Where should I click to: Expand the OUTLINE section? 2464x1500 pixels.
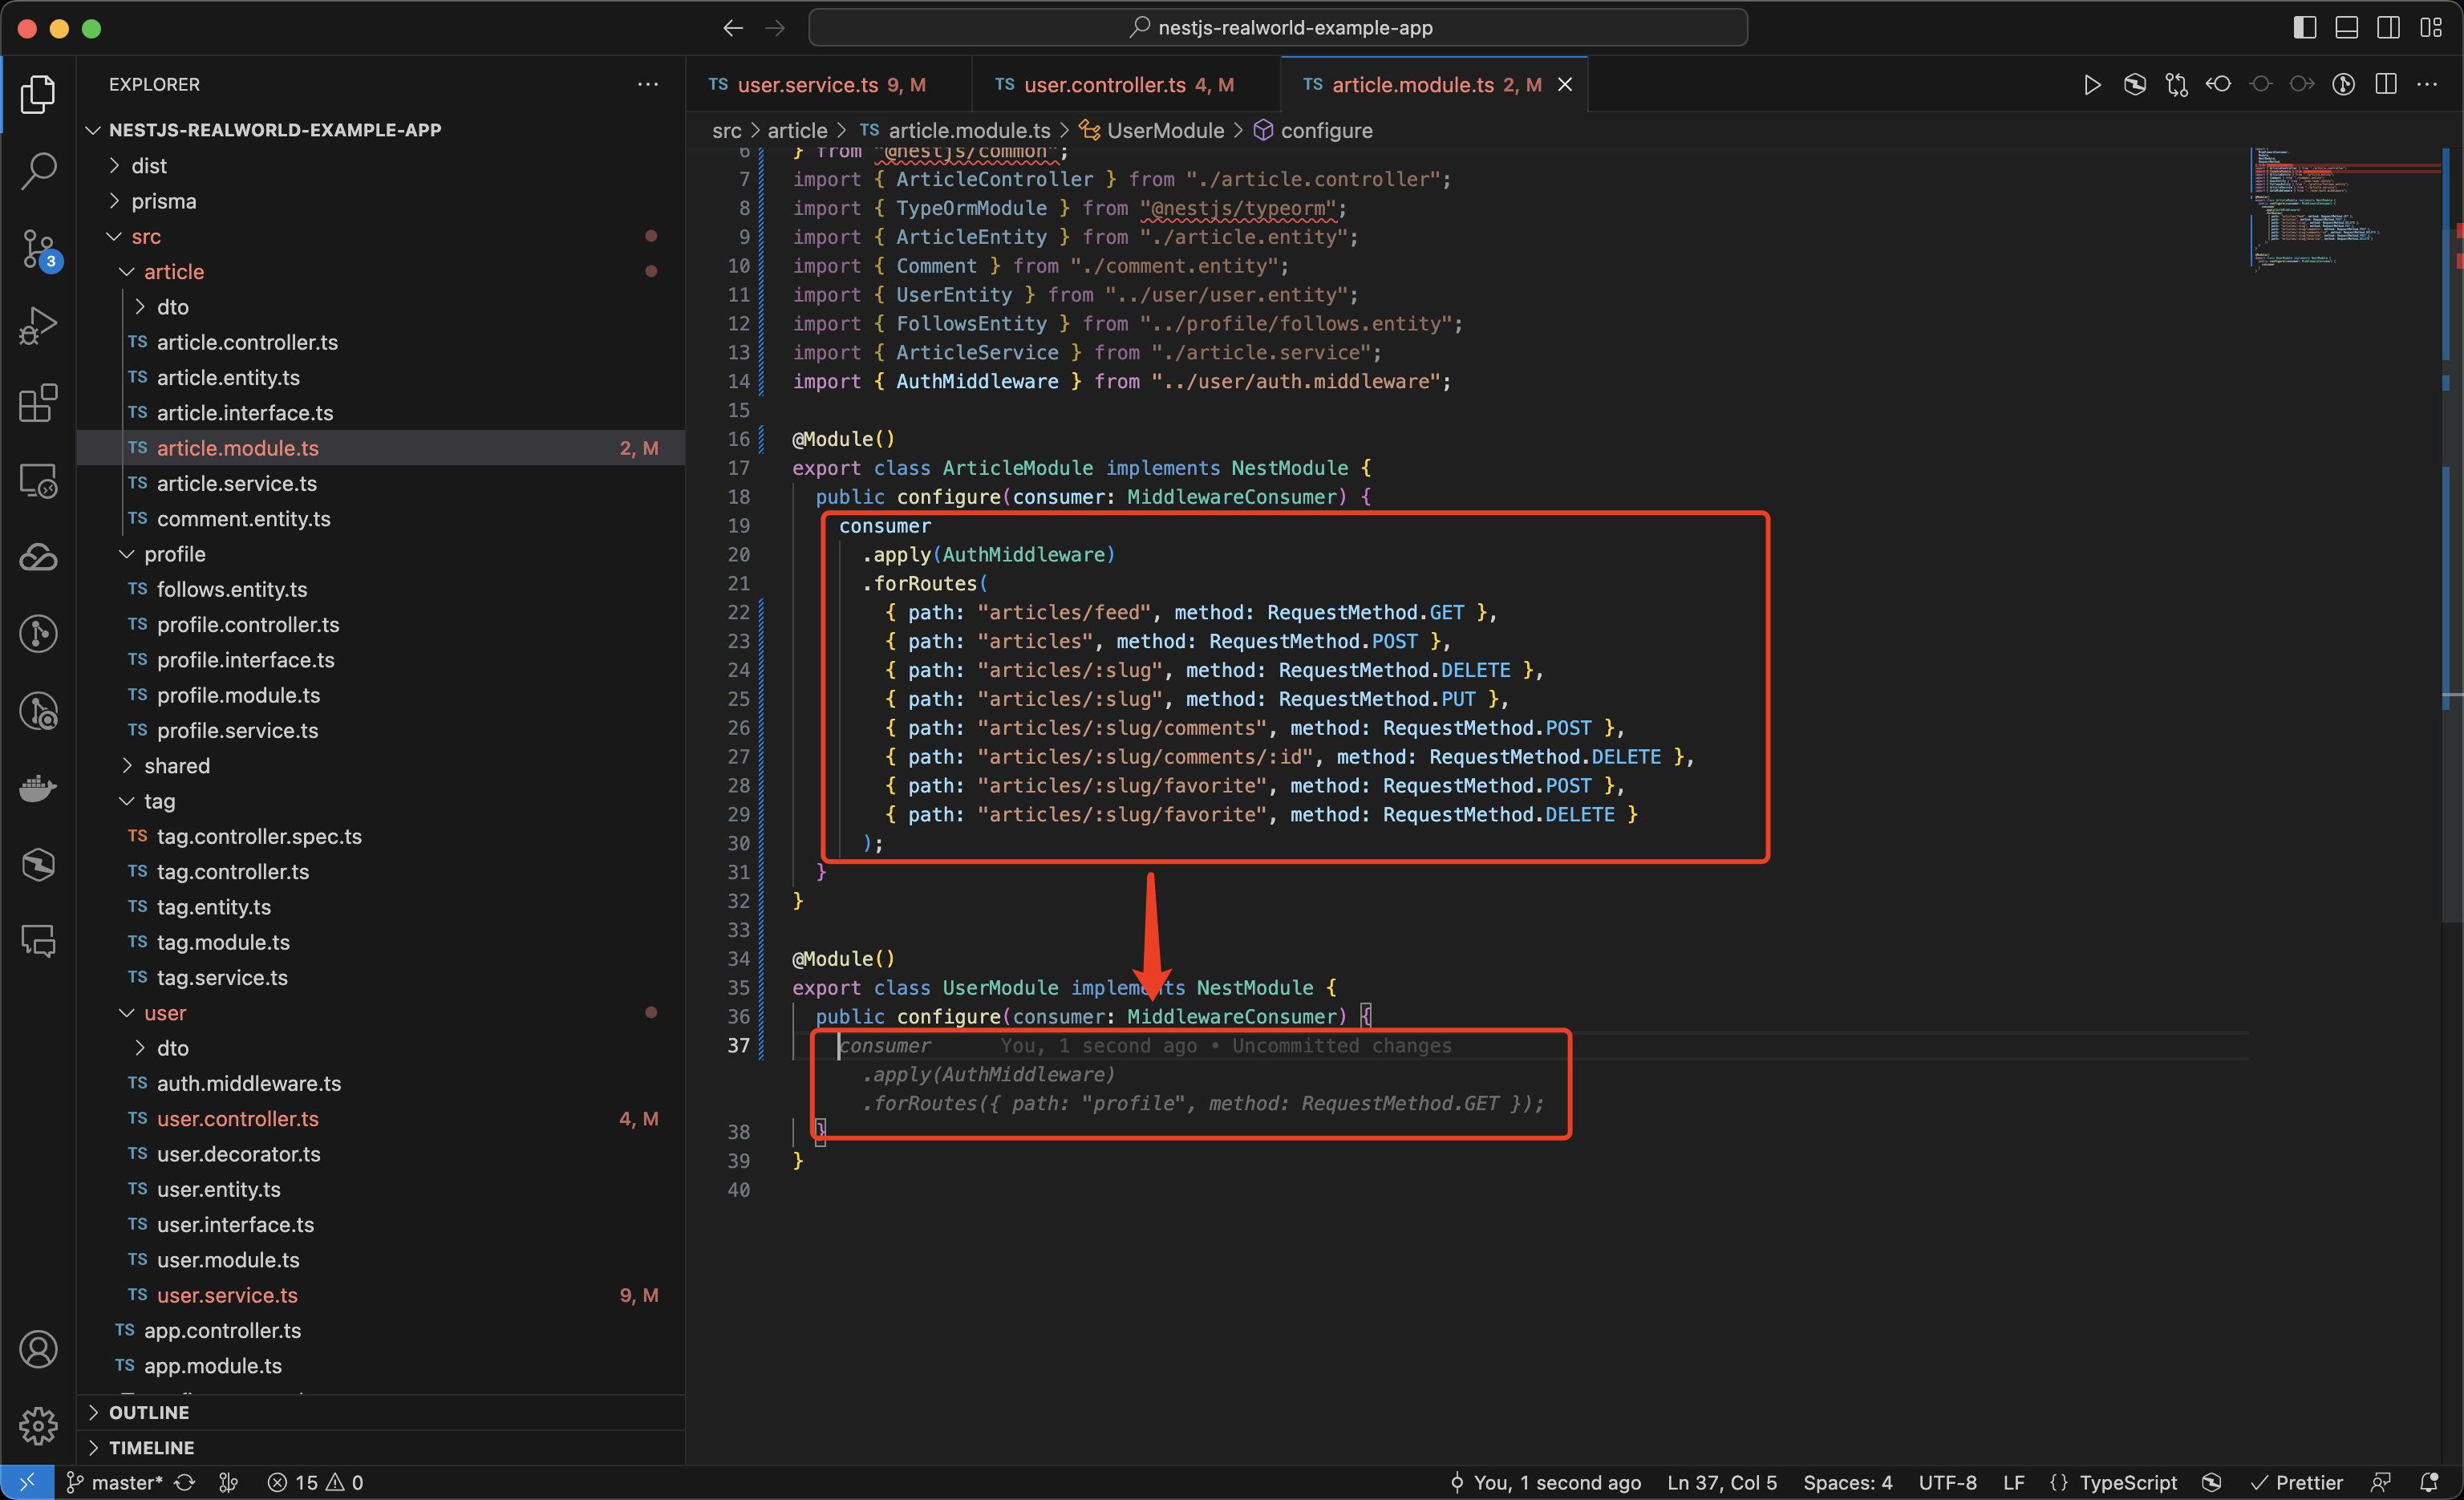[x=149, y=1412]
